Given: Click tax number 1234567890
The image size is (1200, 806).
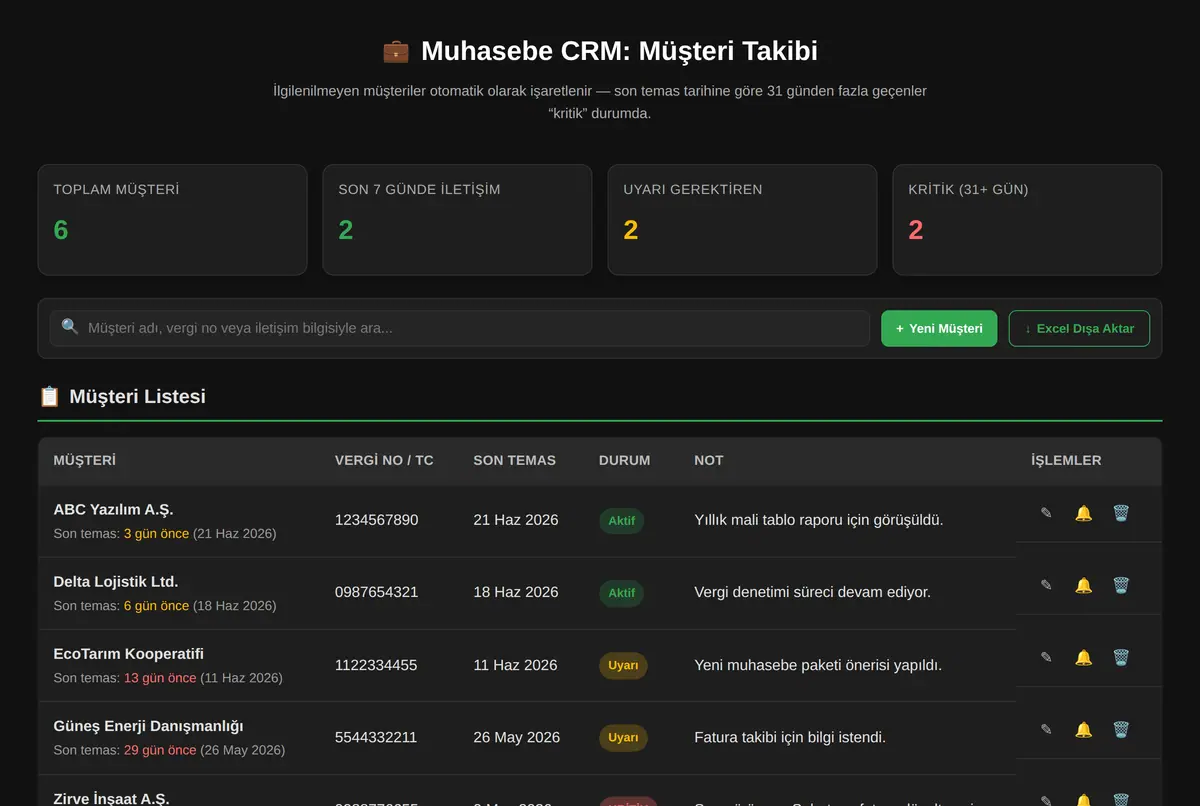Looking at the screenshot, I should [x=377, y=520].
